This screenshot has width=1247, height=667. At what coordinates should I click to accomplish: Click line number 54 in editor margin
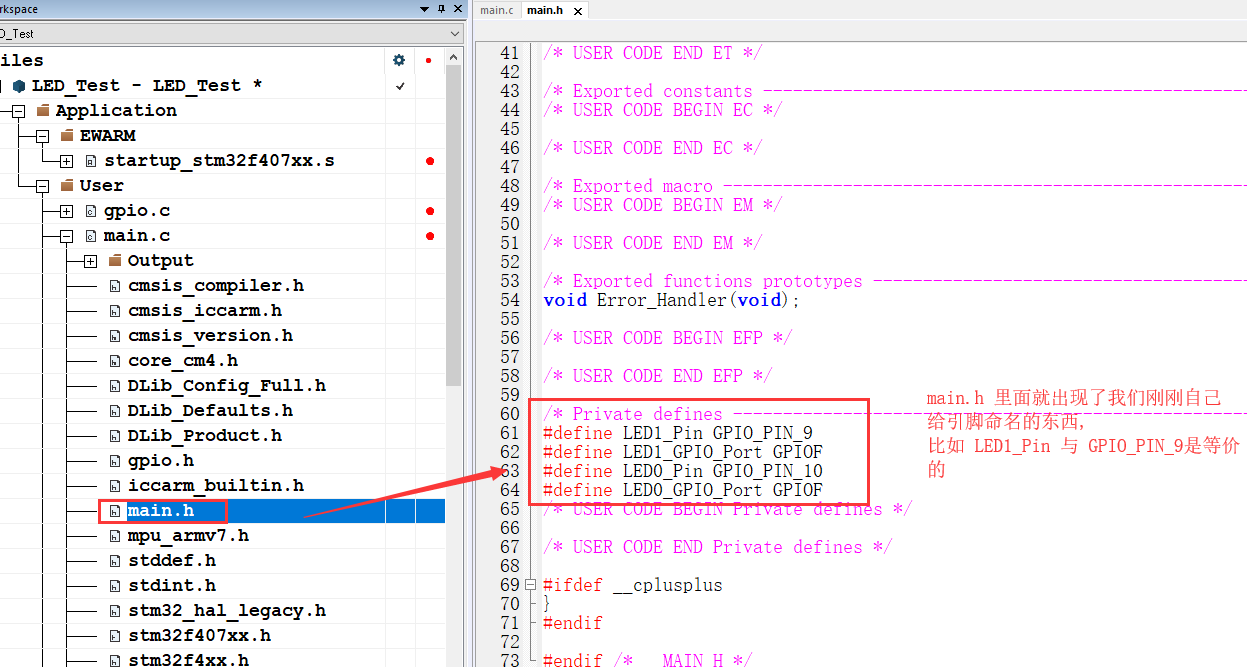tap(510, 300)
